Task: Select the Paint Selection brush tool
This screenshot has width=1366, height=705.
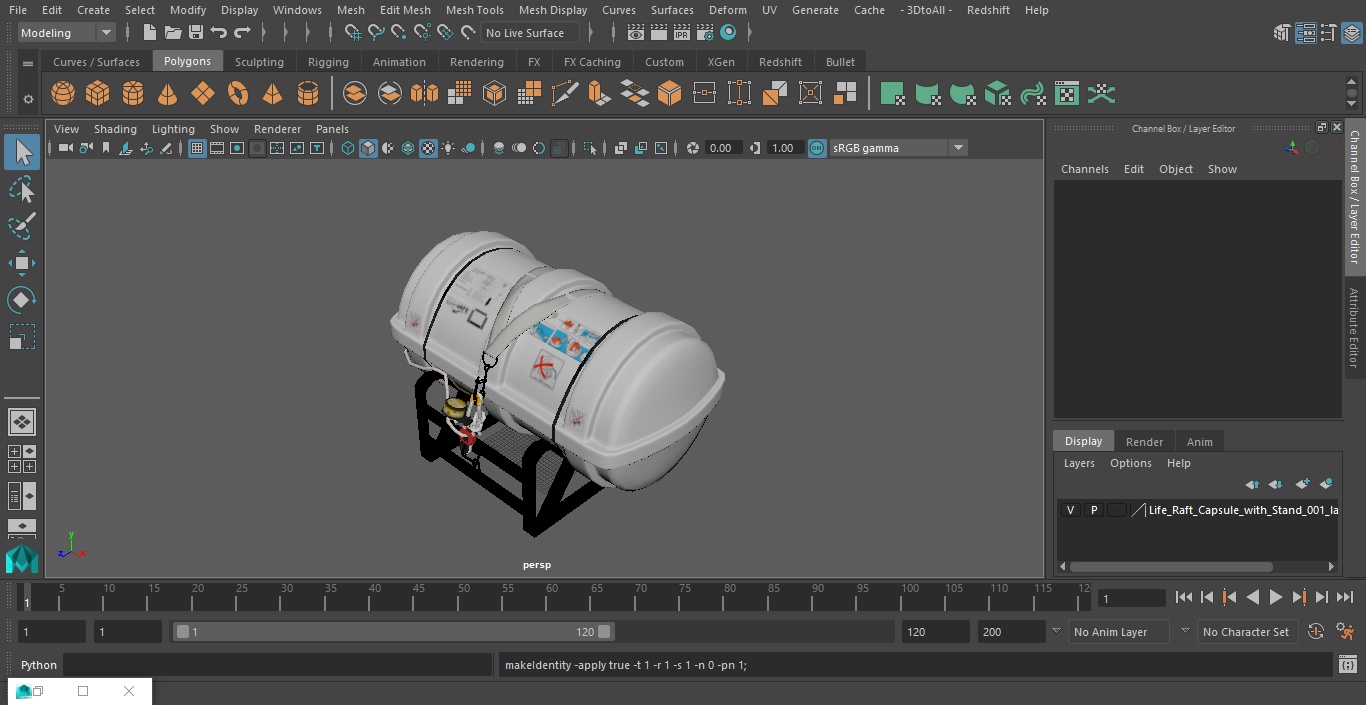Action: tap(22, 226)
